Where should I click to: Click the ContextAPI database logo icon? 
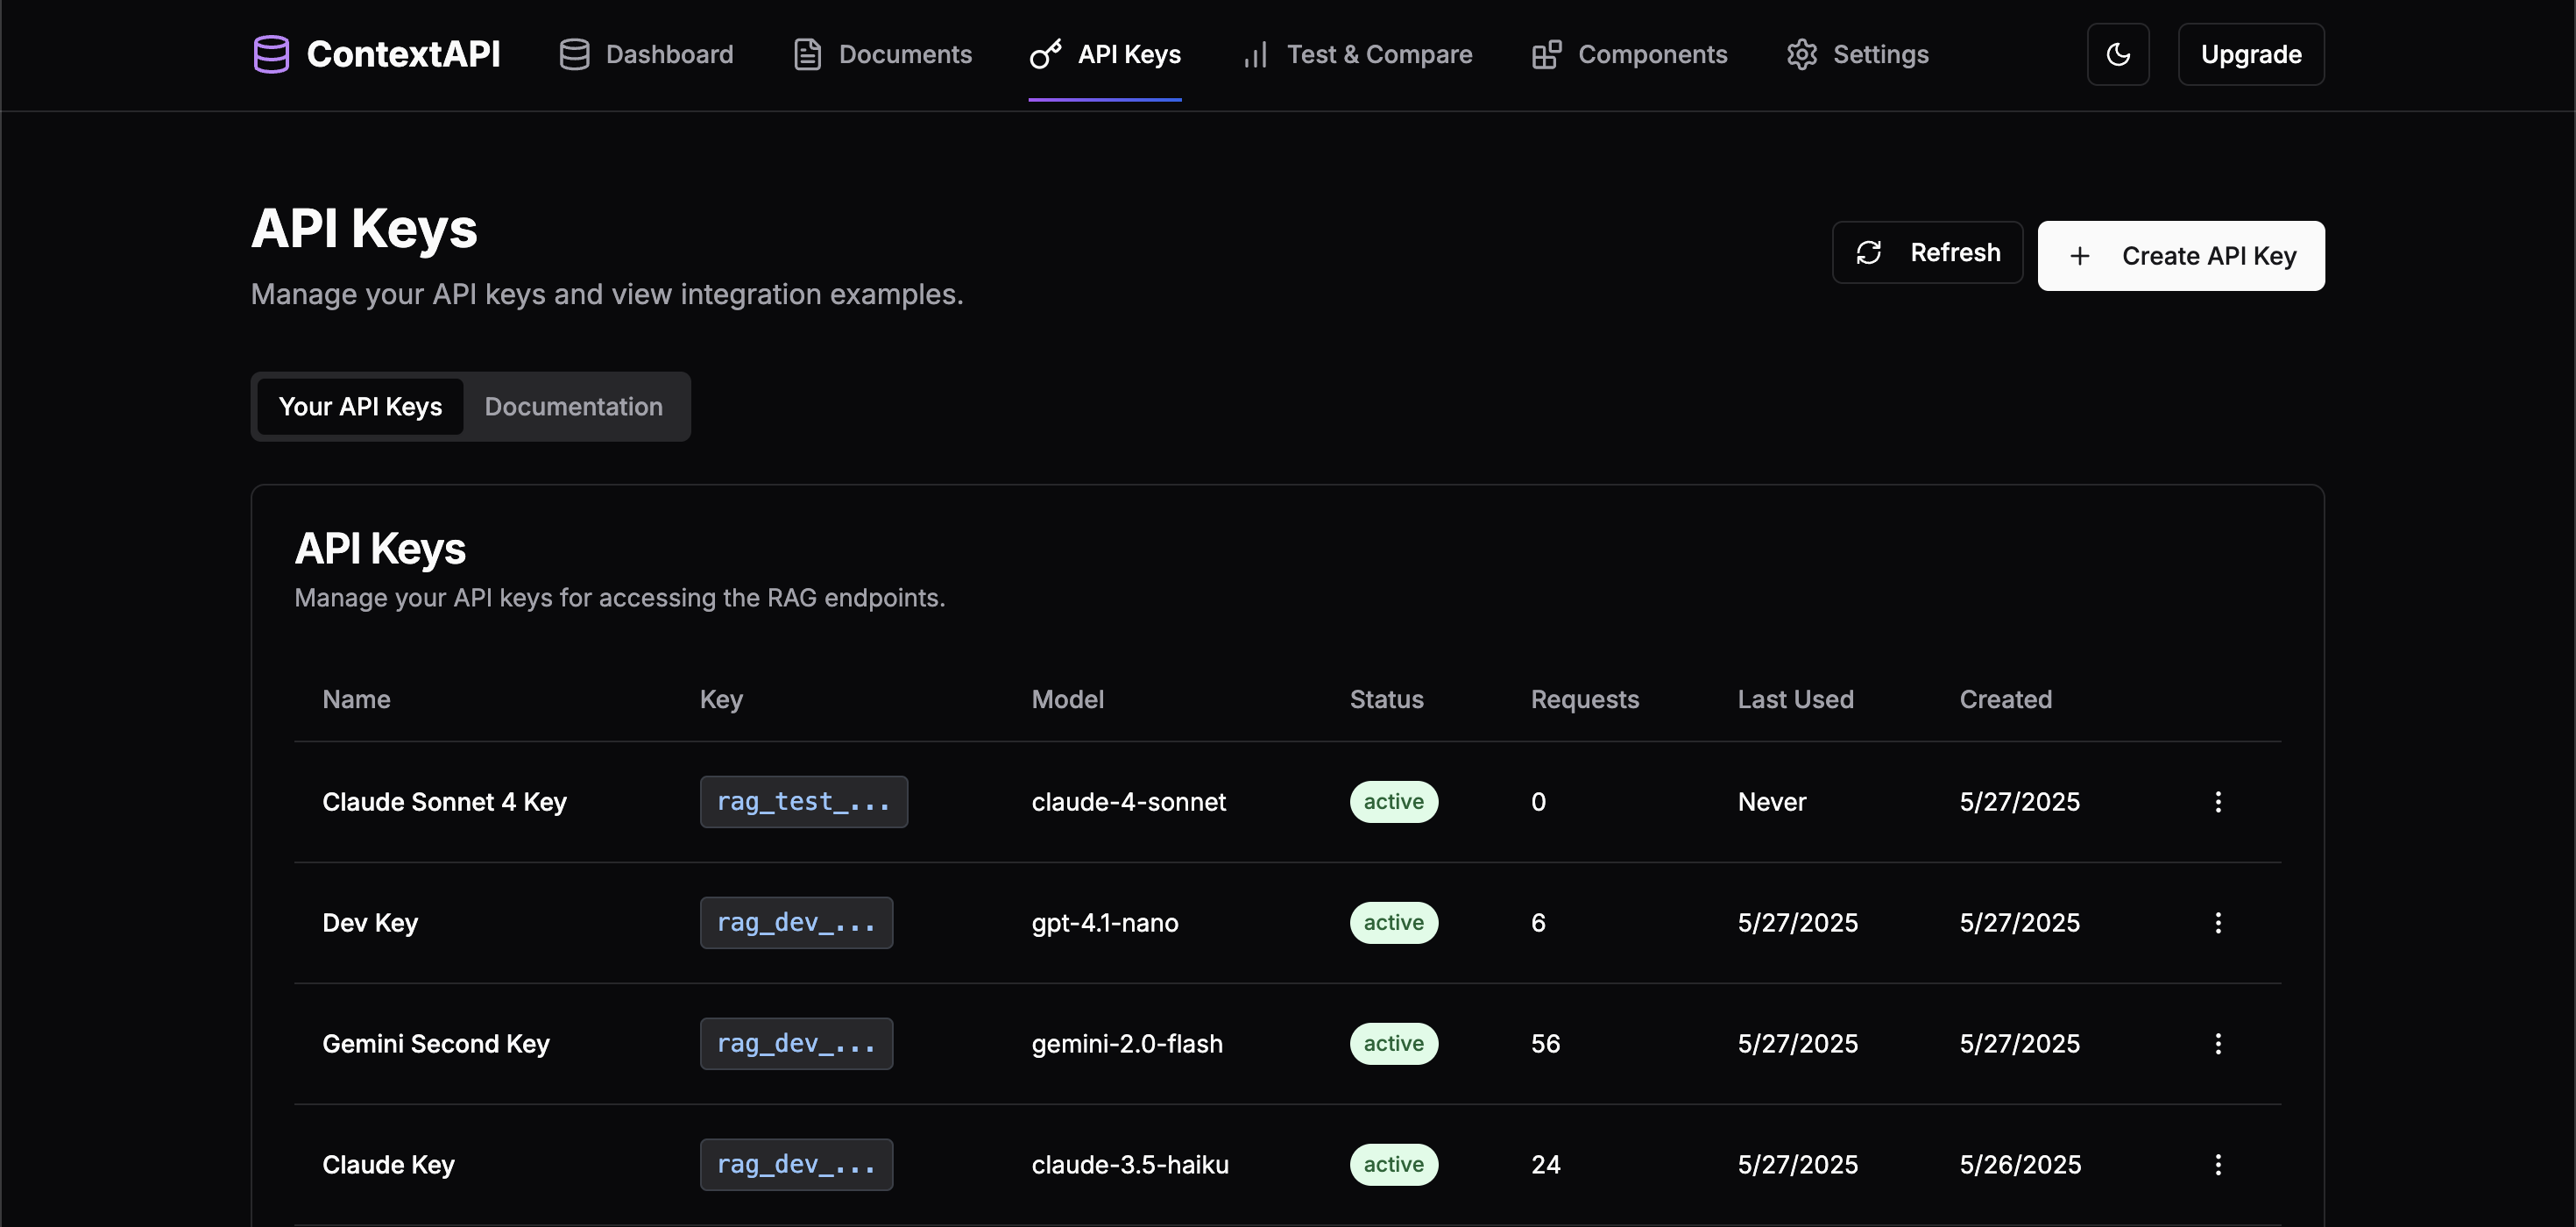(271, 54)
